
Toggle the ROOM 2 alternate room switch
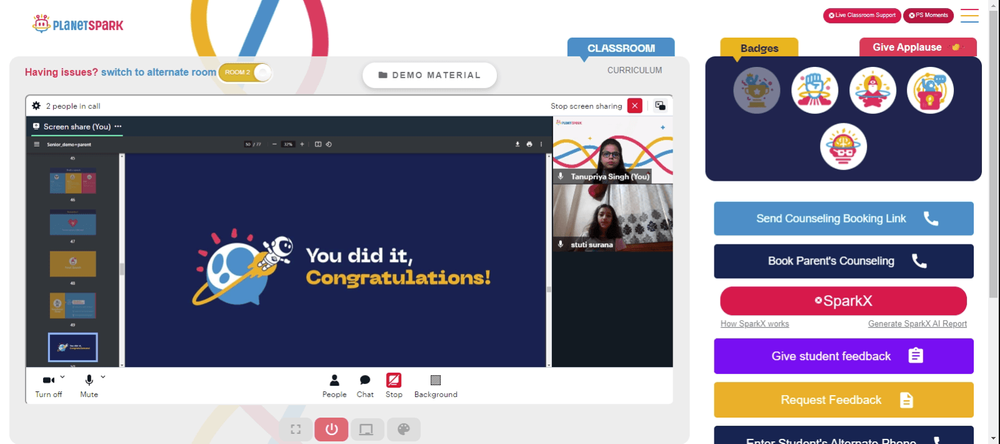[245, 72]
